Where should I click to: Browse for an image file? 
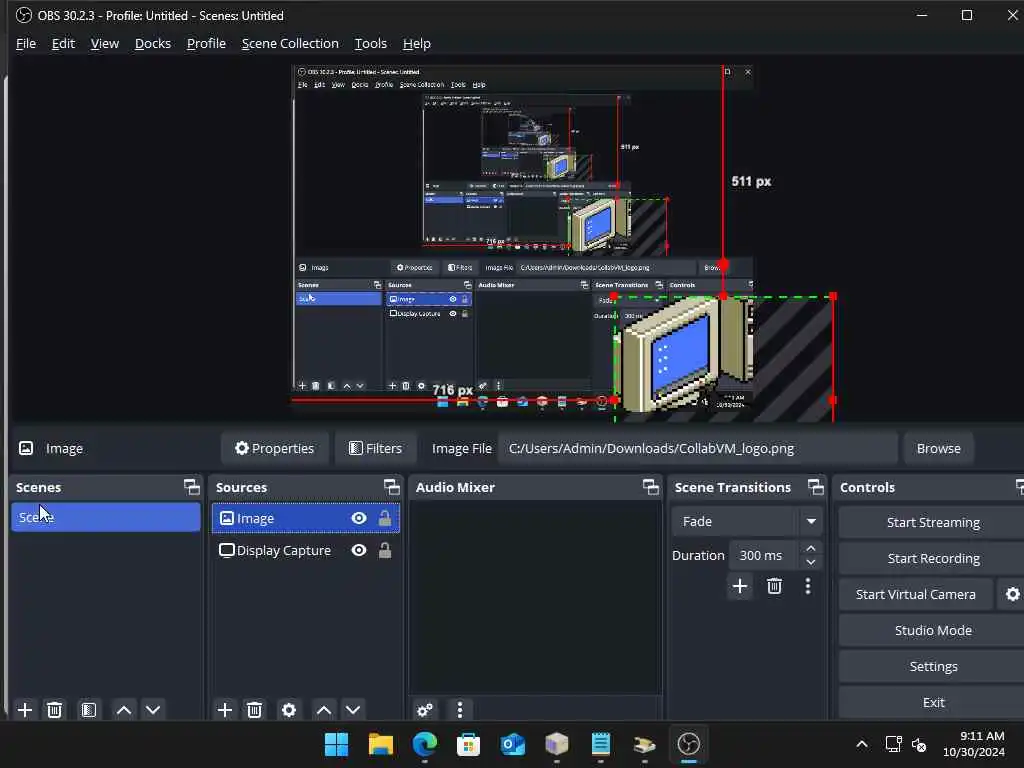[938, 449]
